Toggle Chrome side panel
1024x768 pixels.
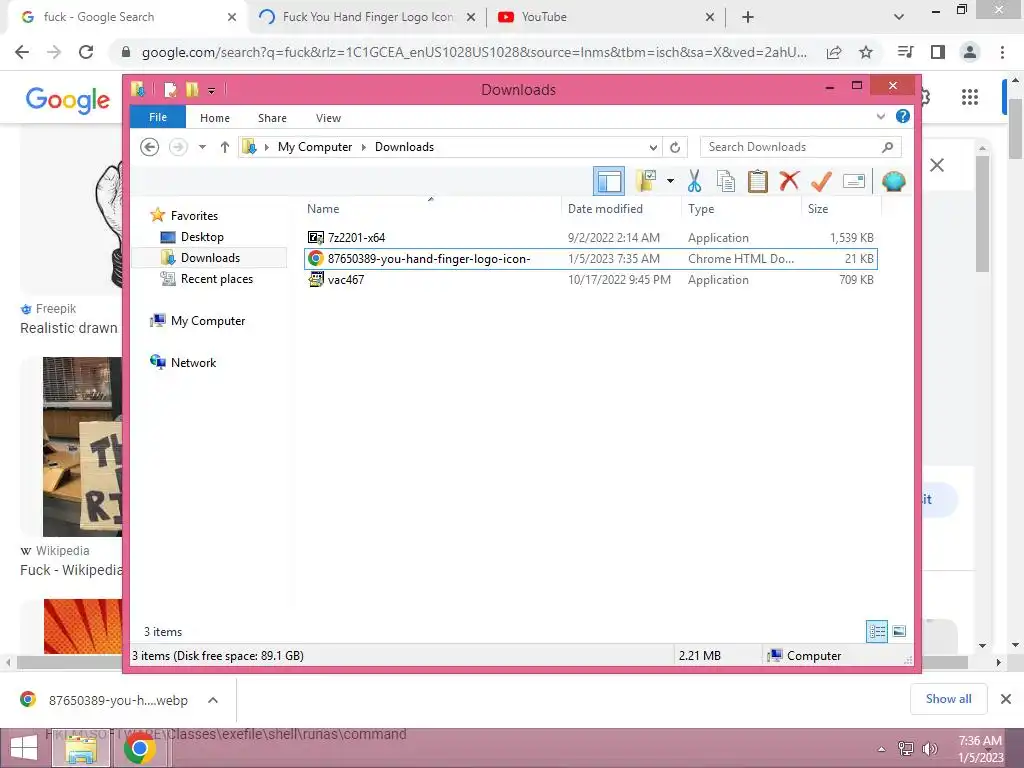point(938,52)
